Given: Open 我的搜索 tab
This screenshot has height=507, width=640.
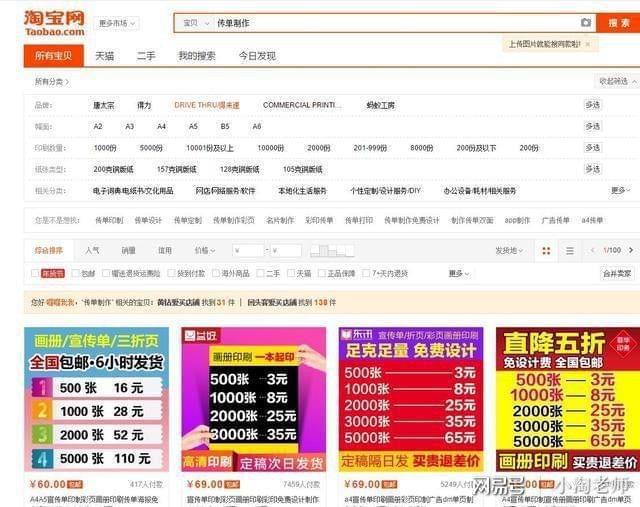Looking at the screenshot, I should pyautogui.click(x=197, y=56).
